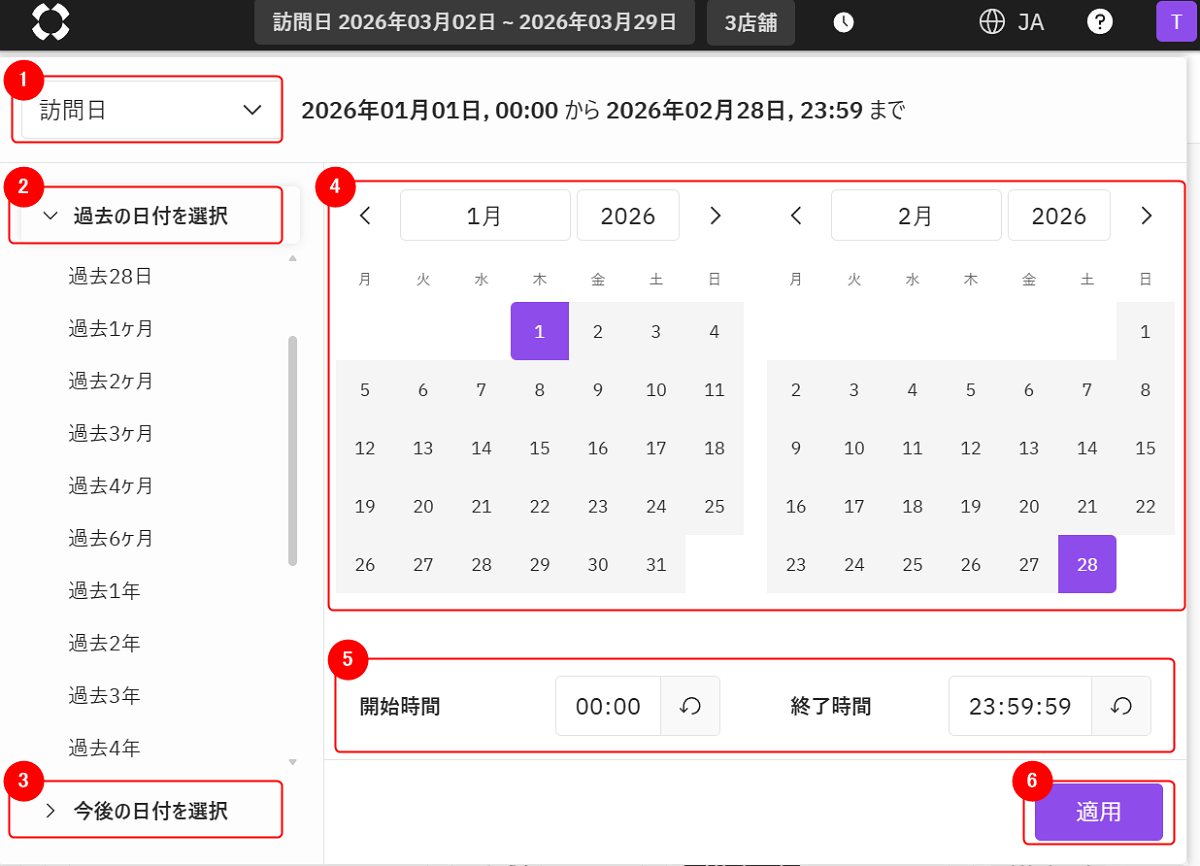Click the globe language icon
1200x866 pixels.
pos(992,22)
